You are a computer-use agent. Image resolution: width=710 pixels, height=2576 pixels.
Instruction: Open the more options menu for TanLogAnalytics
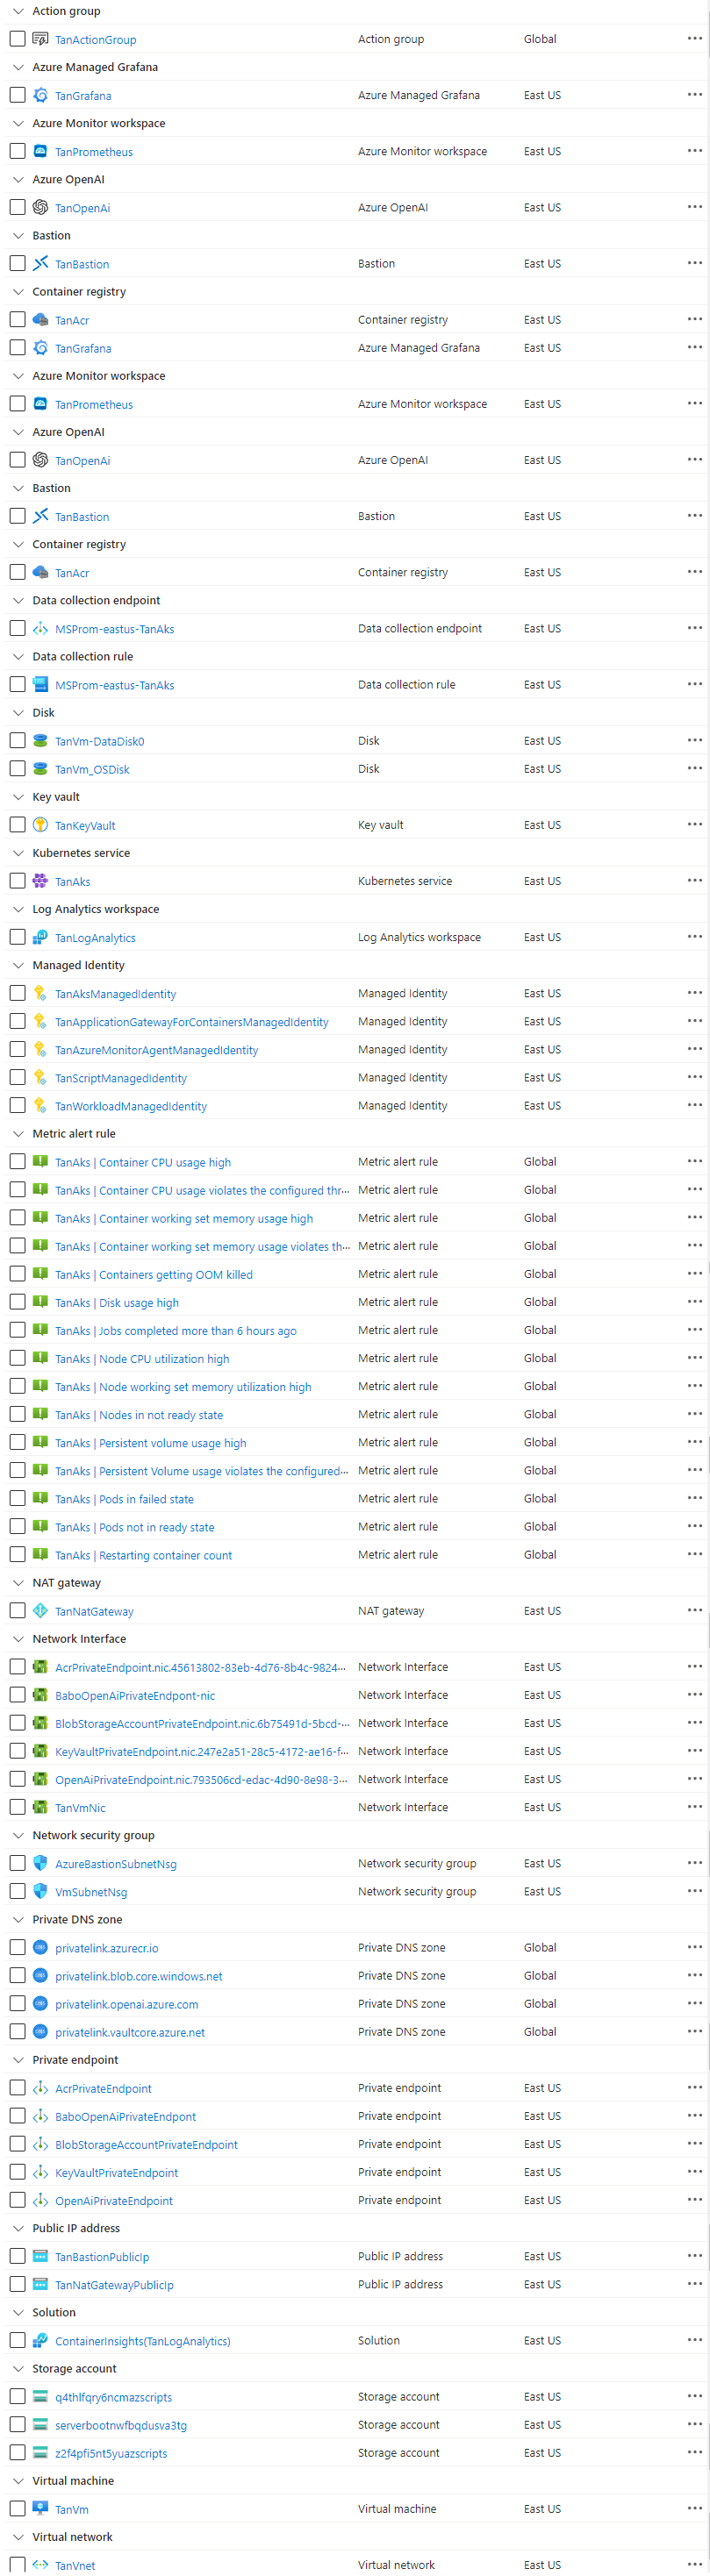[x=695, y=937]
